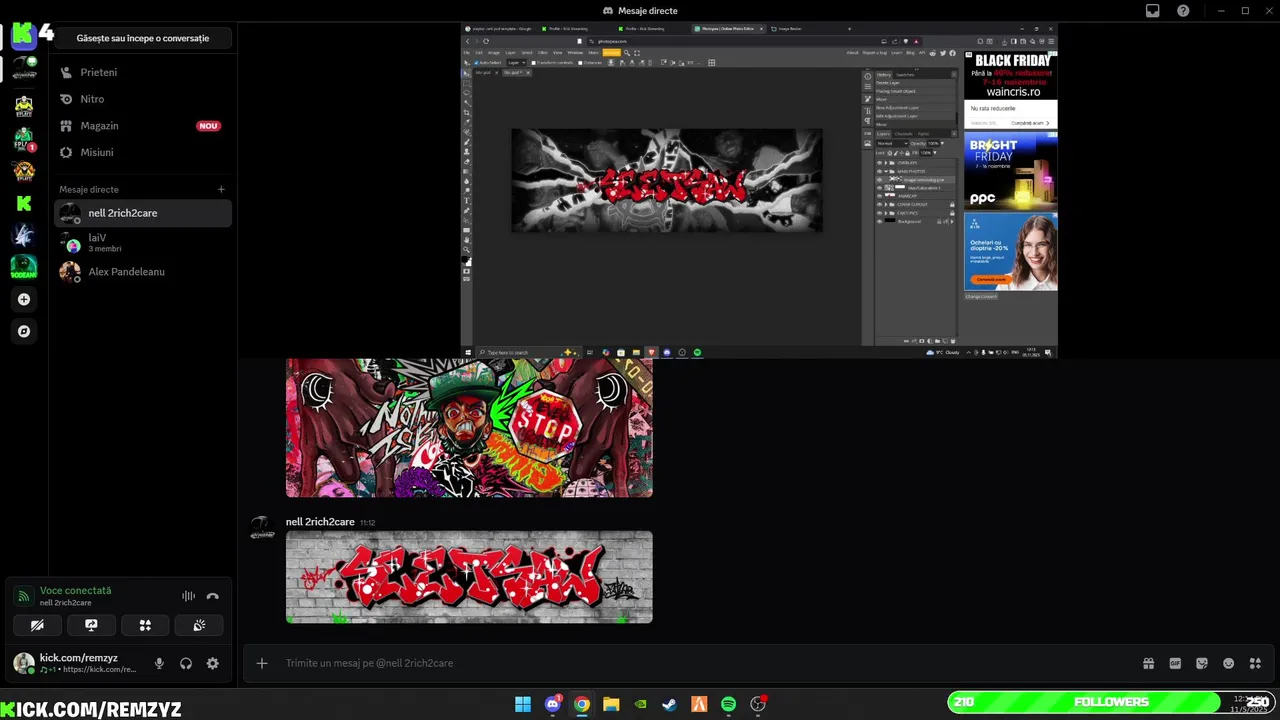Start an activity from voice panel

[145, 625]
